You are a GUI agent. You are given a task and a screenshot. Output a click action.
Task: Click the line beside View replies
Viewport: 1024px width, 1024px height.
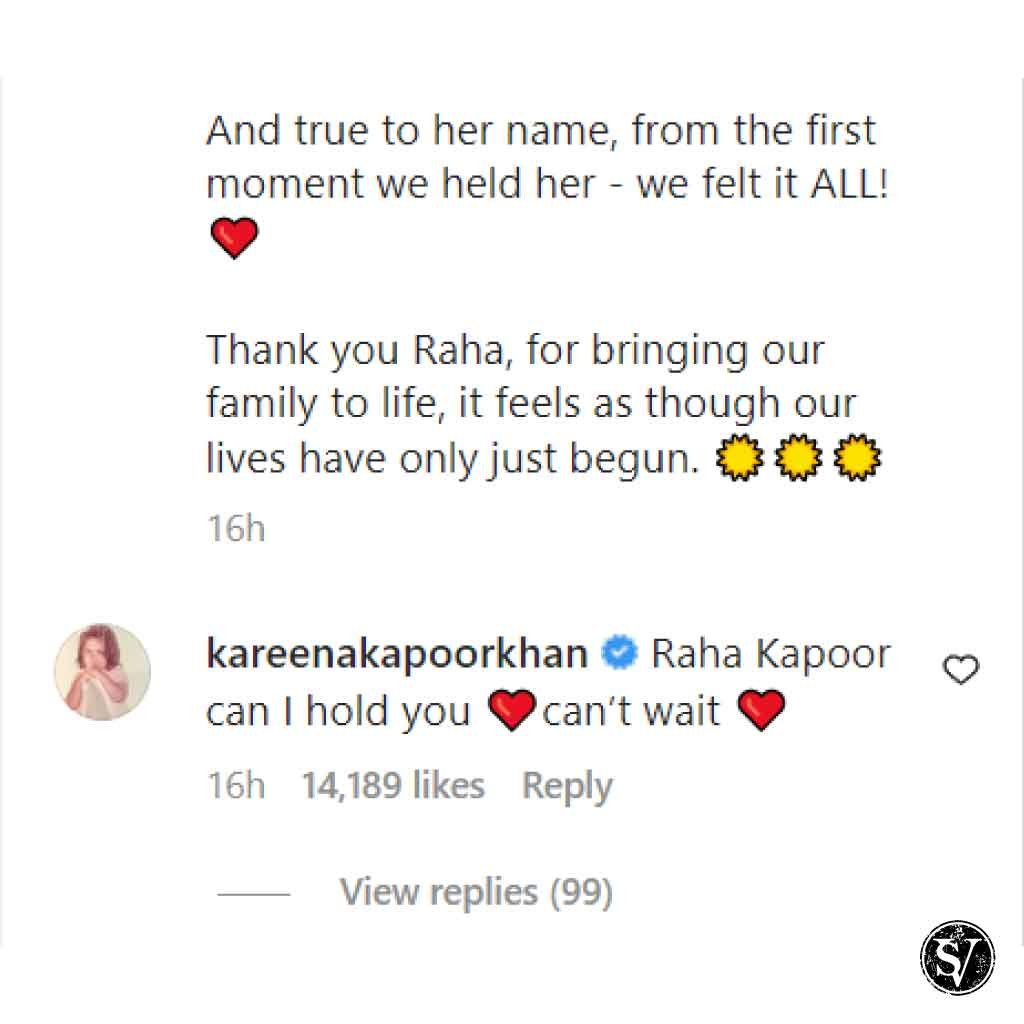coord(253,894)
